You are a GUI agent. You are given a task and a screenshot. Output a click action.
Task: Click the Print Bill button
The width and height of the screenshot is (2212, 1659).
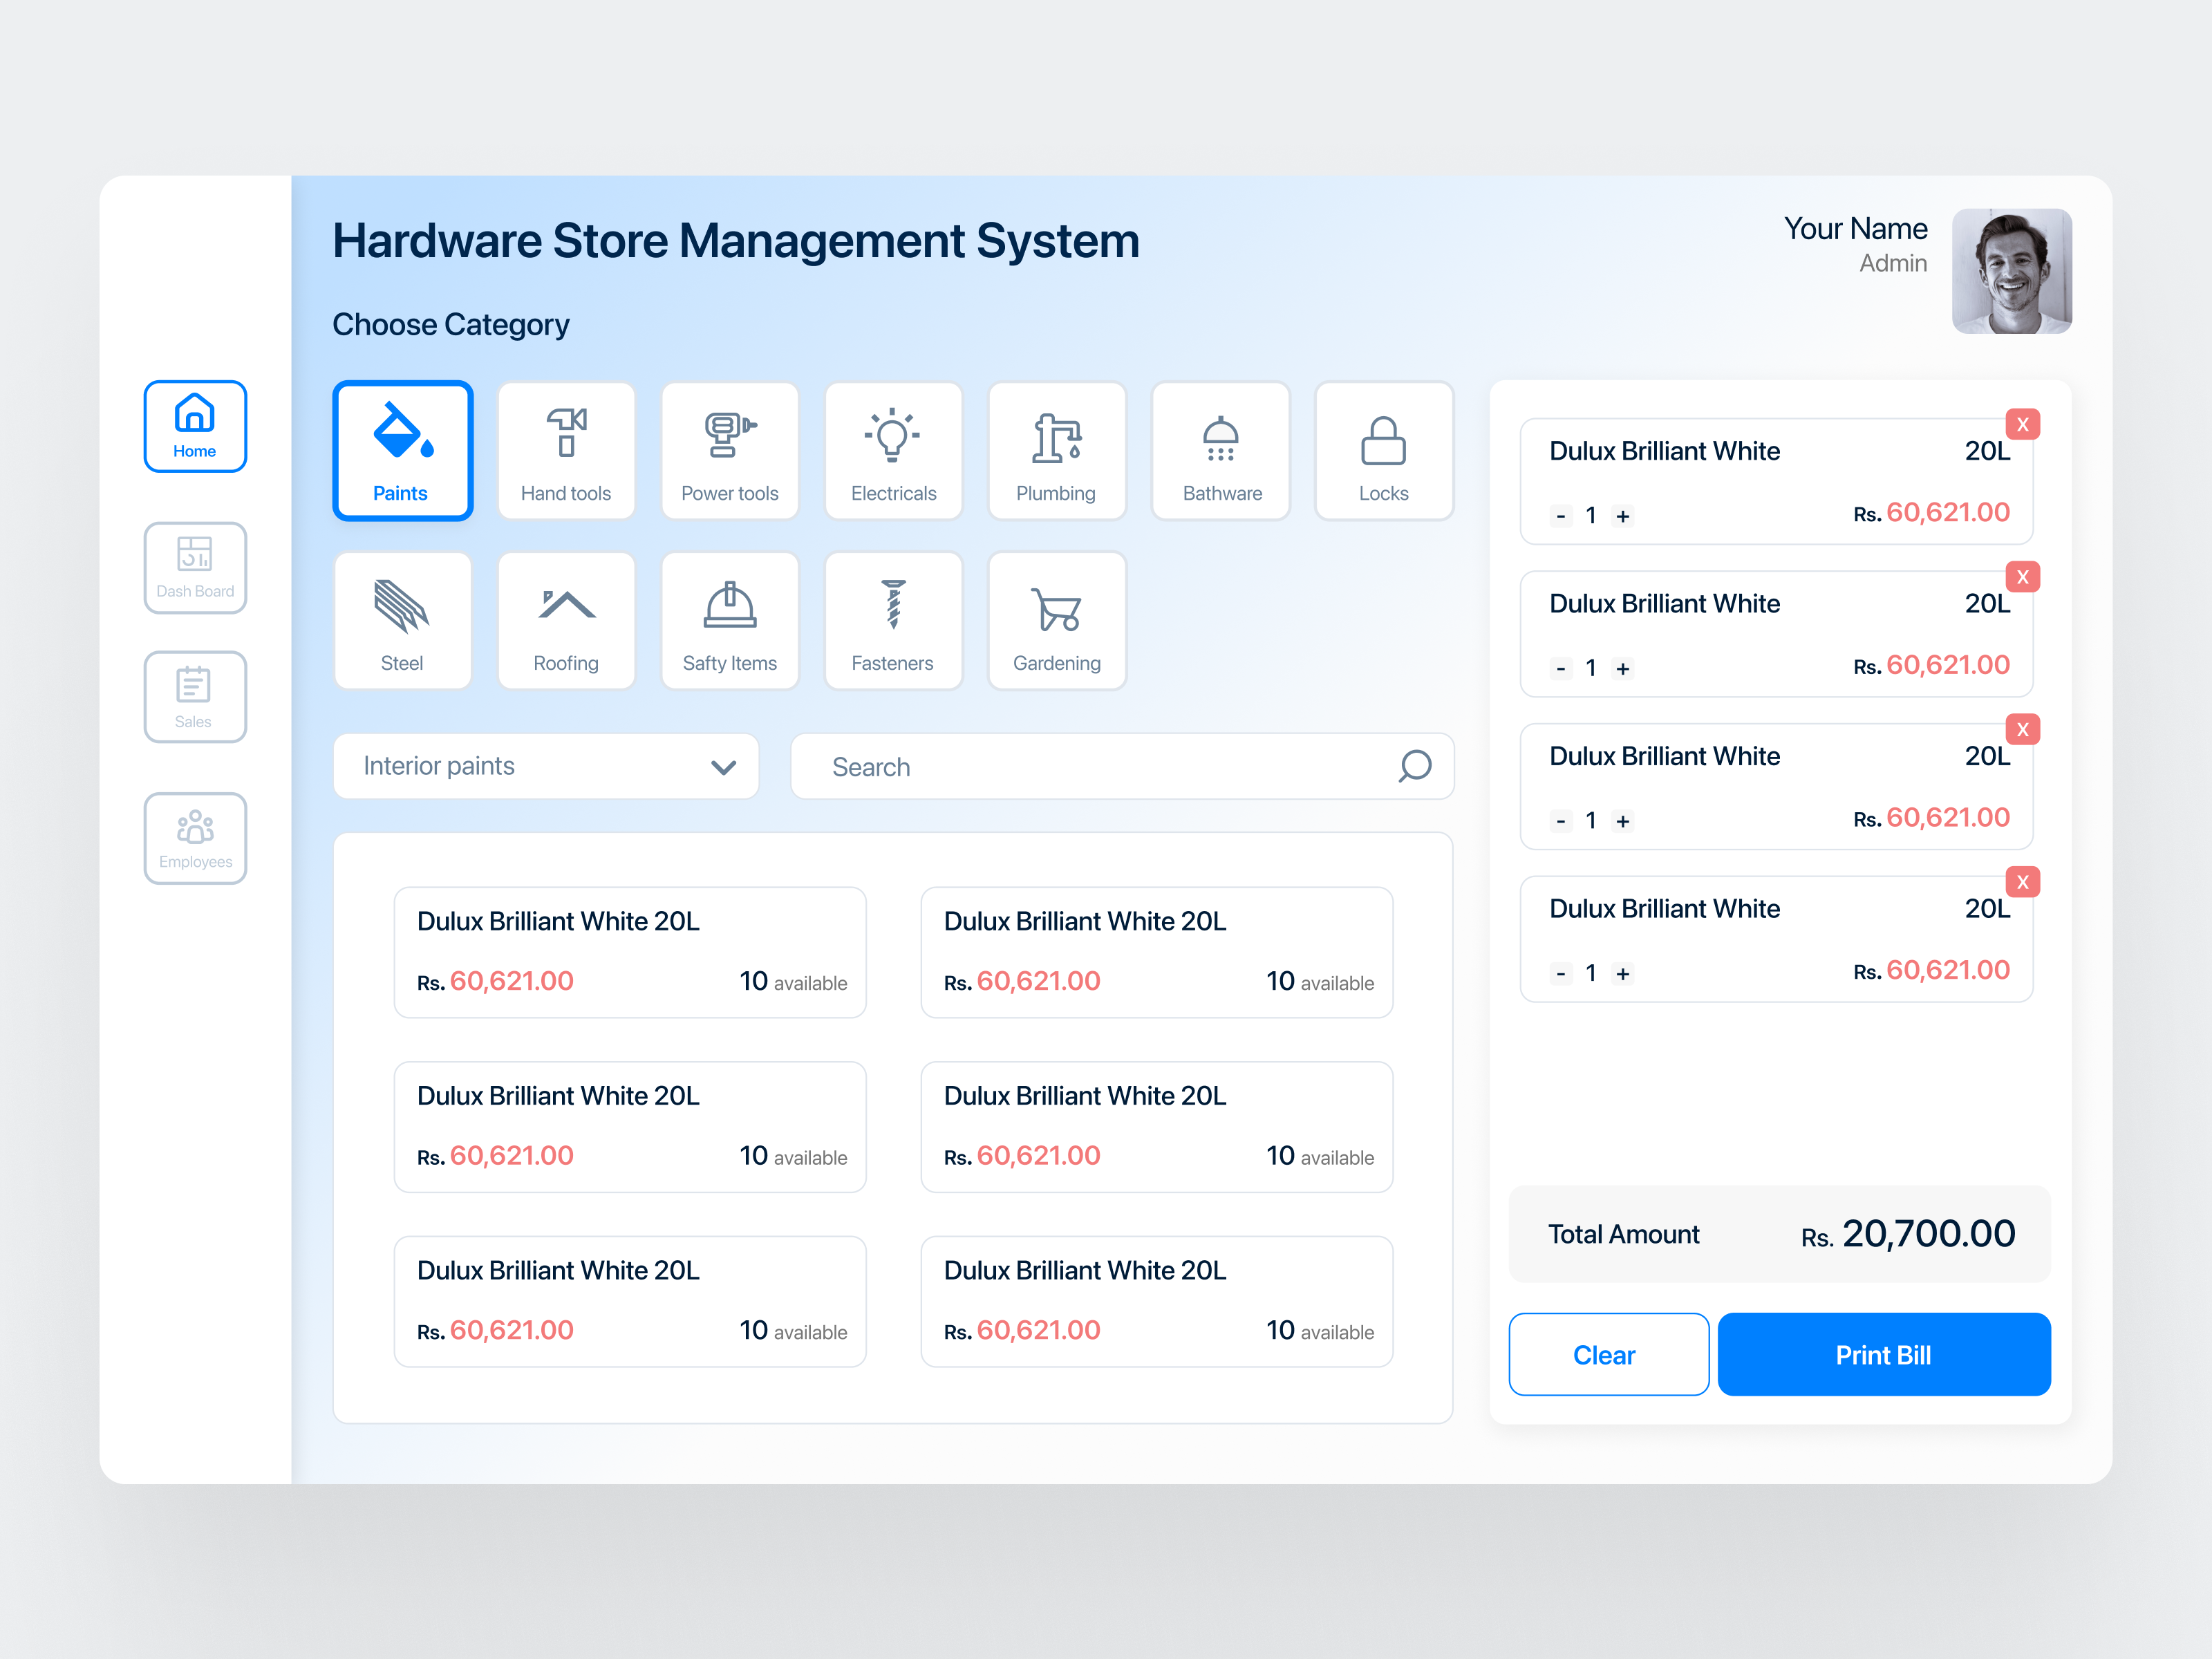click(x=1883, y=1354)
